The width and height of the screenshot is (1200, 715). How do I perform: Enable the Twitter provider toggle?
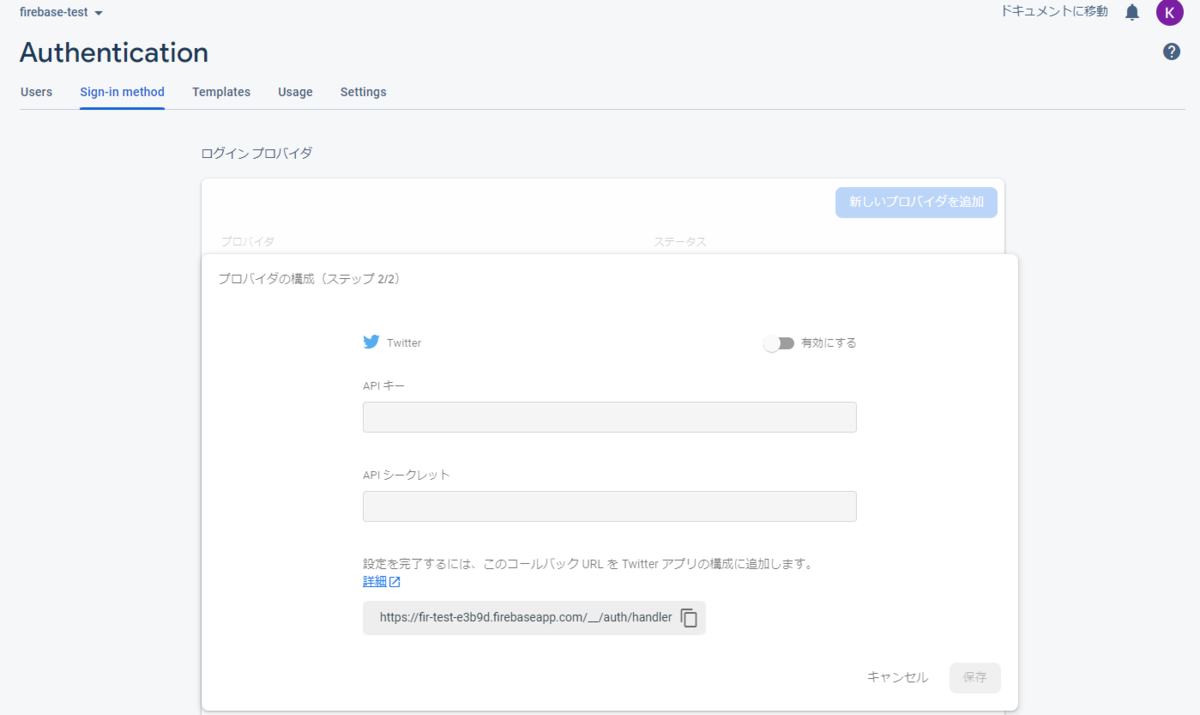(778, 343)
